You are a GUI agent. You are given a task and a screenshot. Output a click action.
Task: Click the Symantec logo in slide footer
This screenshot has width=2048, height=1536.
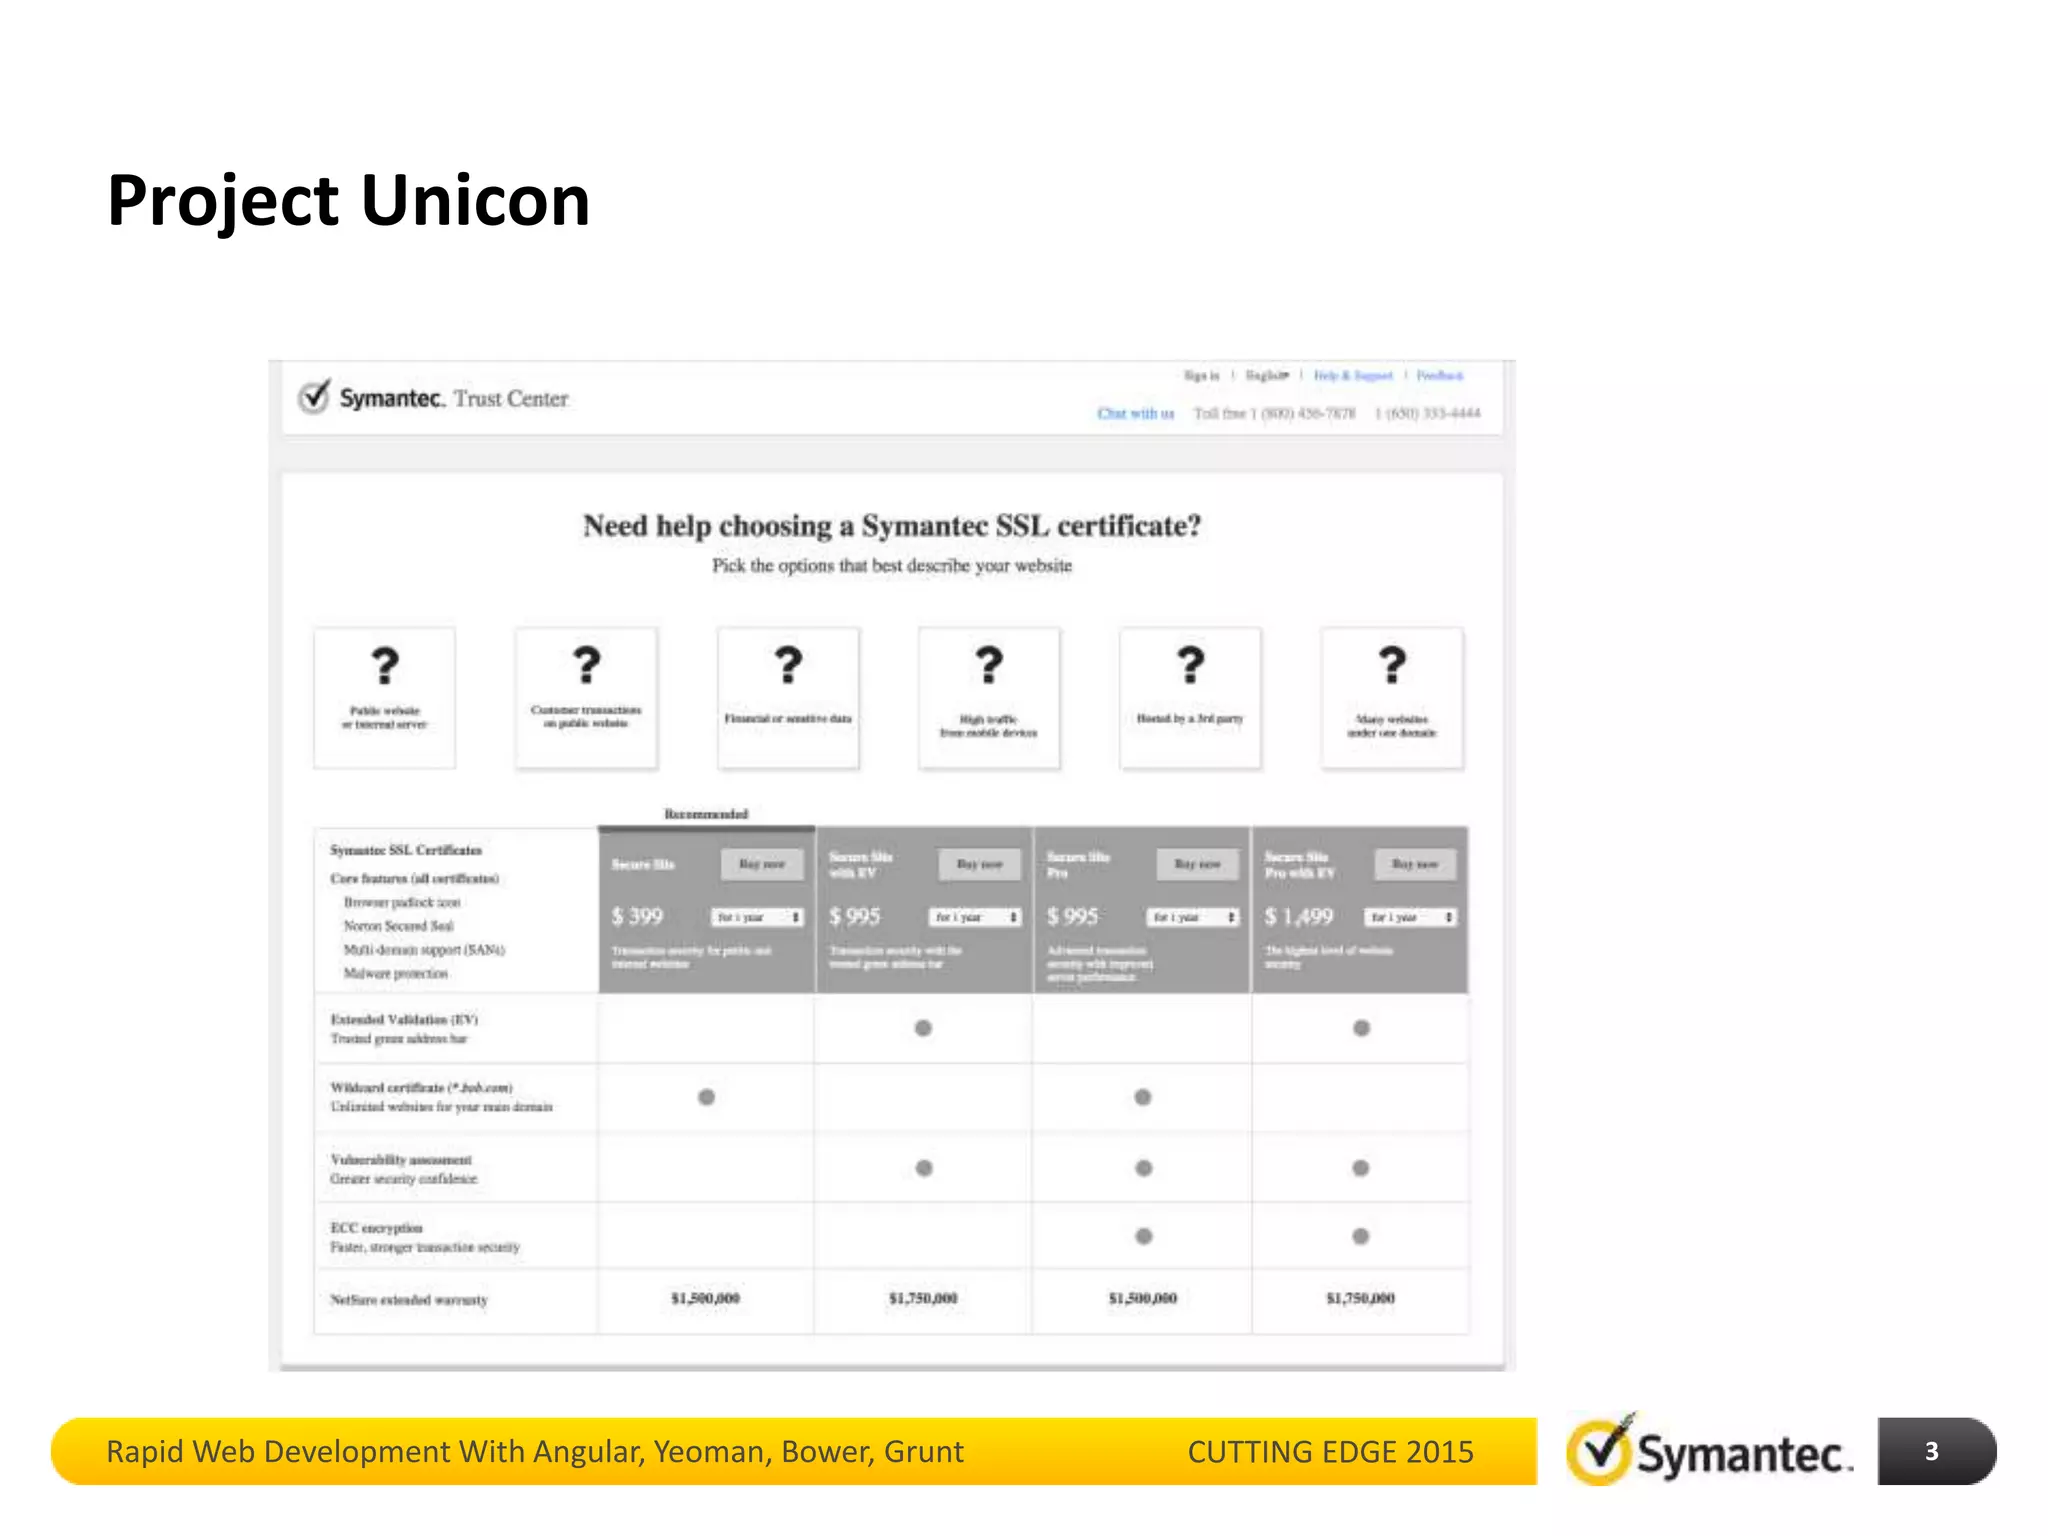(x=1709, y=1451)
